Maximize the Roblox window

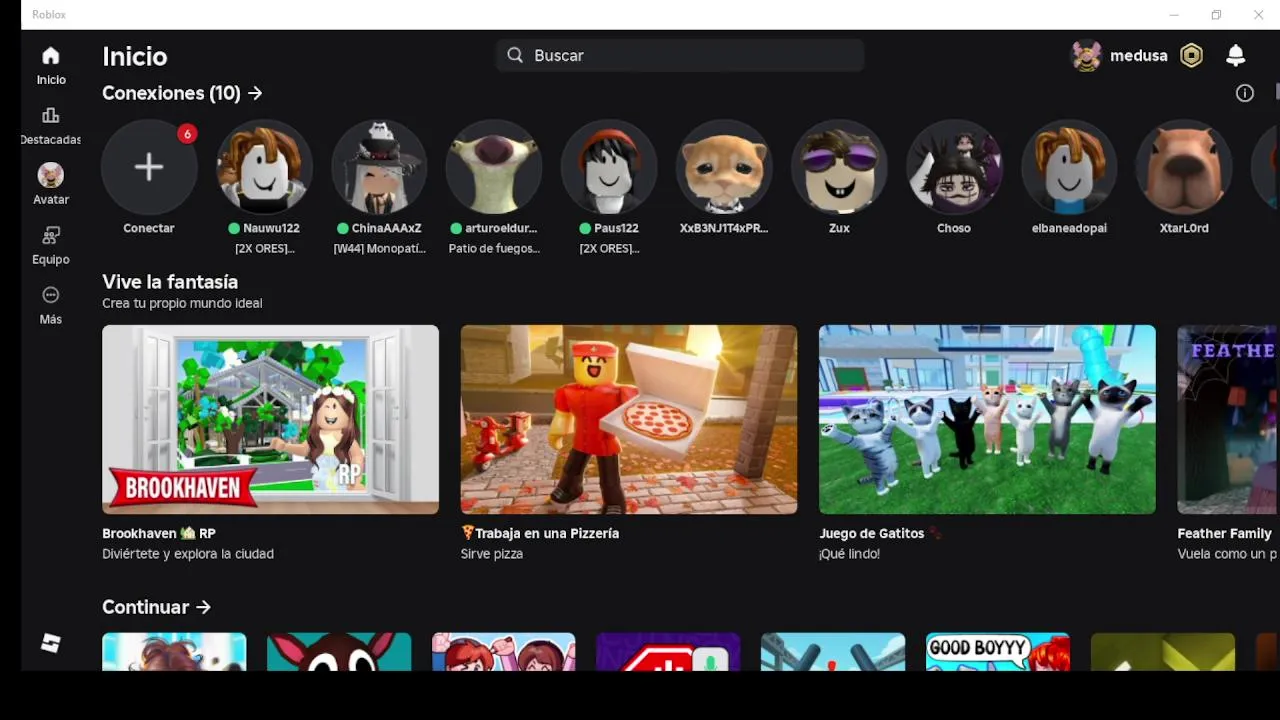(x=1216, y=14)
